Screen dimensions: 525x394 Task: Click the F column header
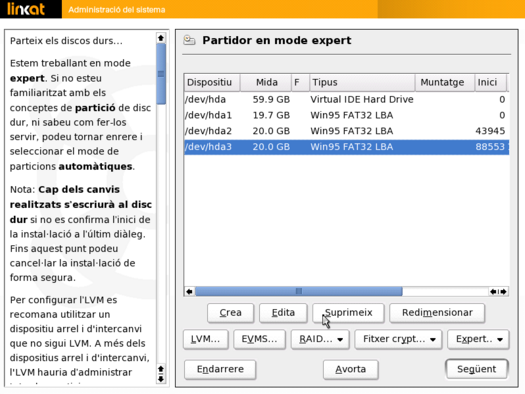tap(300, 82)
